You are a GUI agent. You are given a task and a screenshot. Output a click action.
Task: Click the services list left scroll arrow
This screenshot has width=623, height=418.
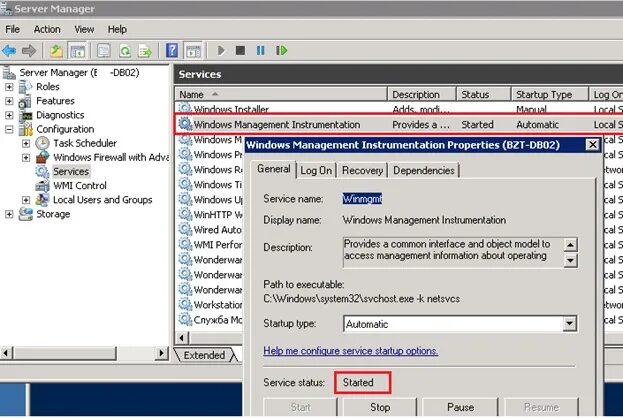[182, 338]
